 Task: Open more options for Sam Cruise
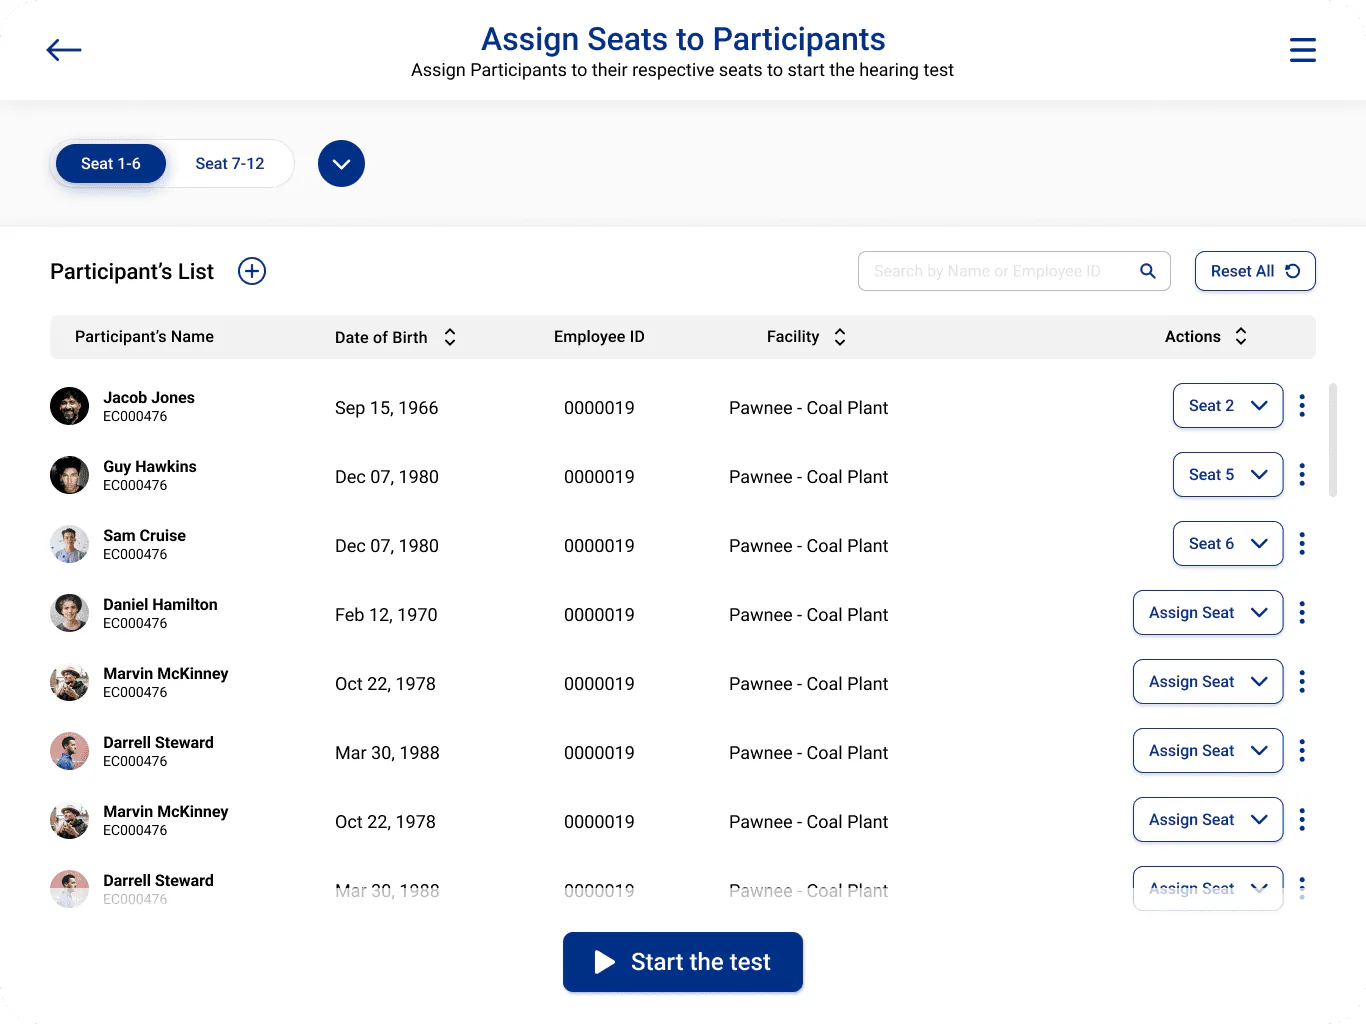tap(1302, 543)
